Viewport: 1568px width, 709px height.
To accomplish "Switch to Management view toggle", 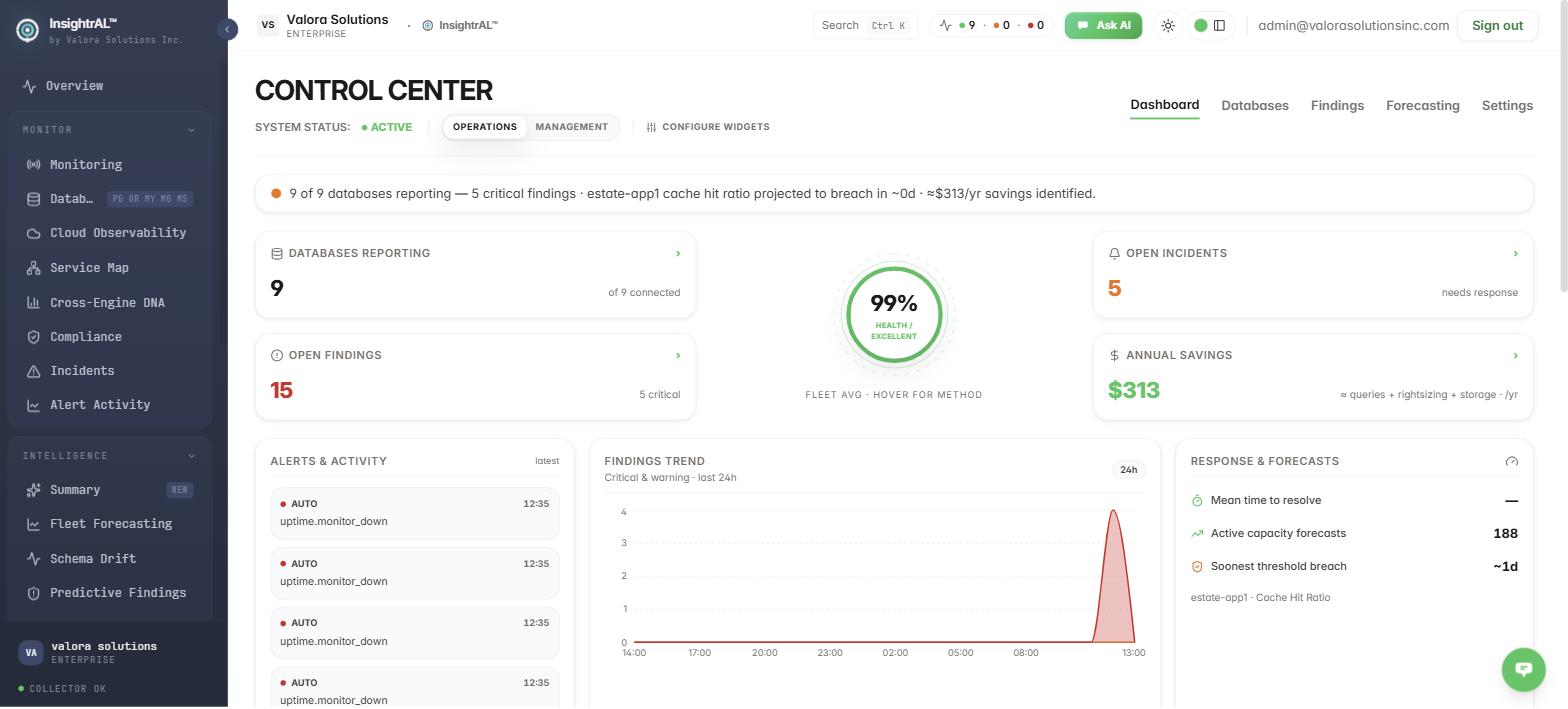I will (x=571, y=127).
